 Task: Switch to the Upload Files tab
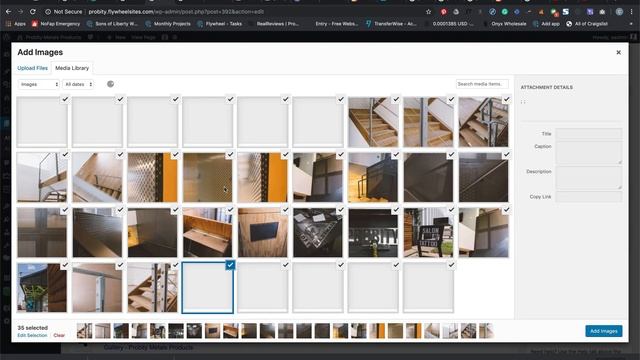32,68
